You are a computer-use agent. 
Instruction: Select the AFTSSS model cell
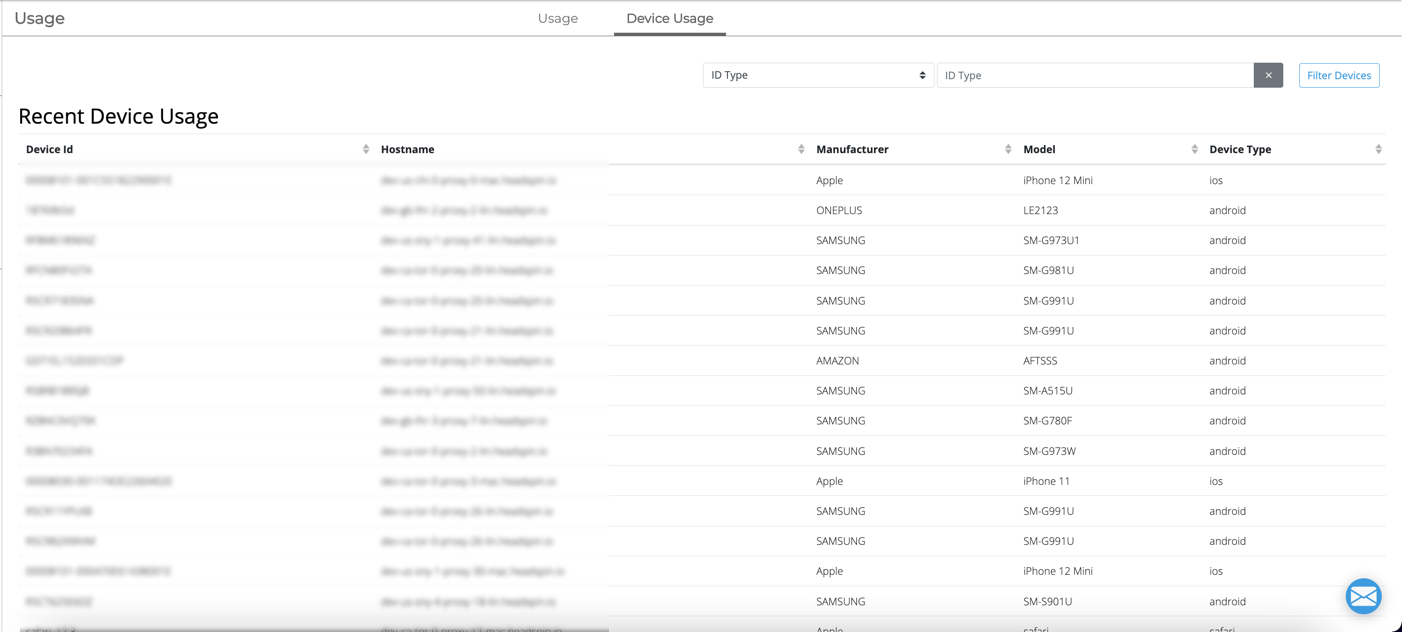pos(1040,360)
